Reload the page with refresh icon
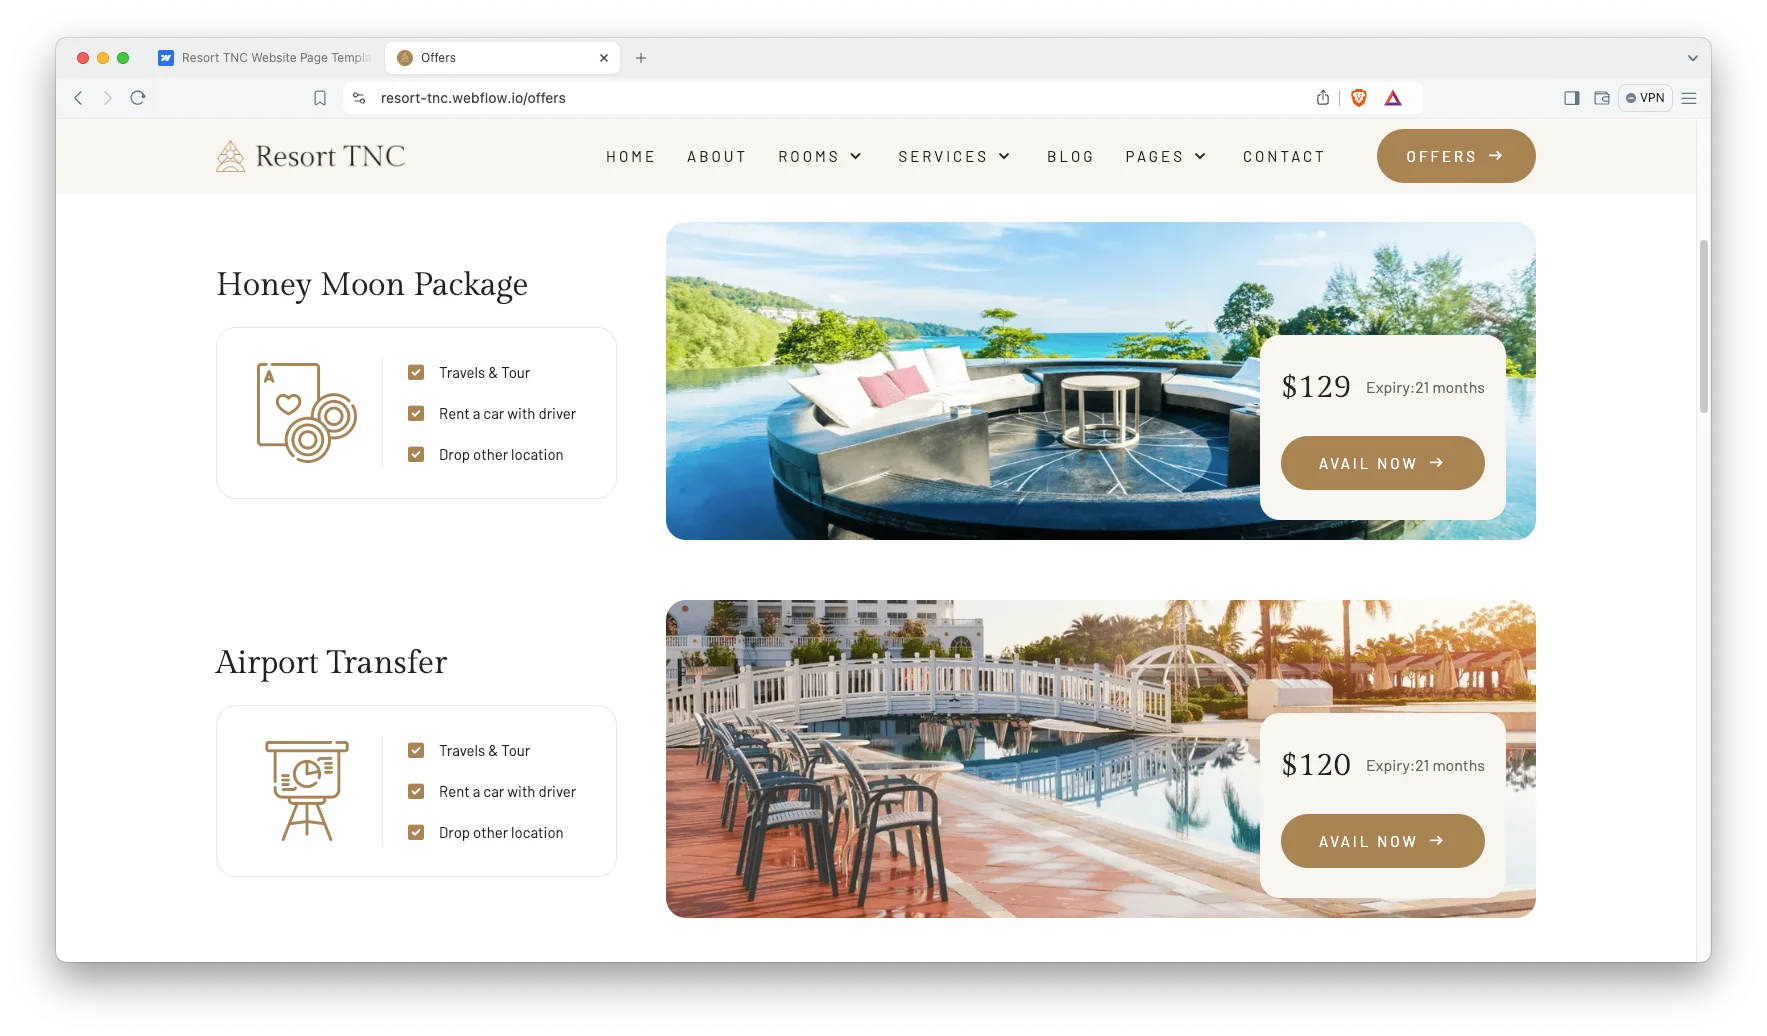This screenshot has width=1767, height=1036. click(138, 98)
